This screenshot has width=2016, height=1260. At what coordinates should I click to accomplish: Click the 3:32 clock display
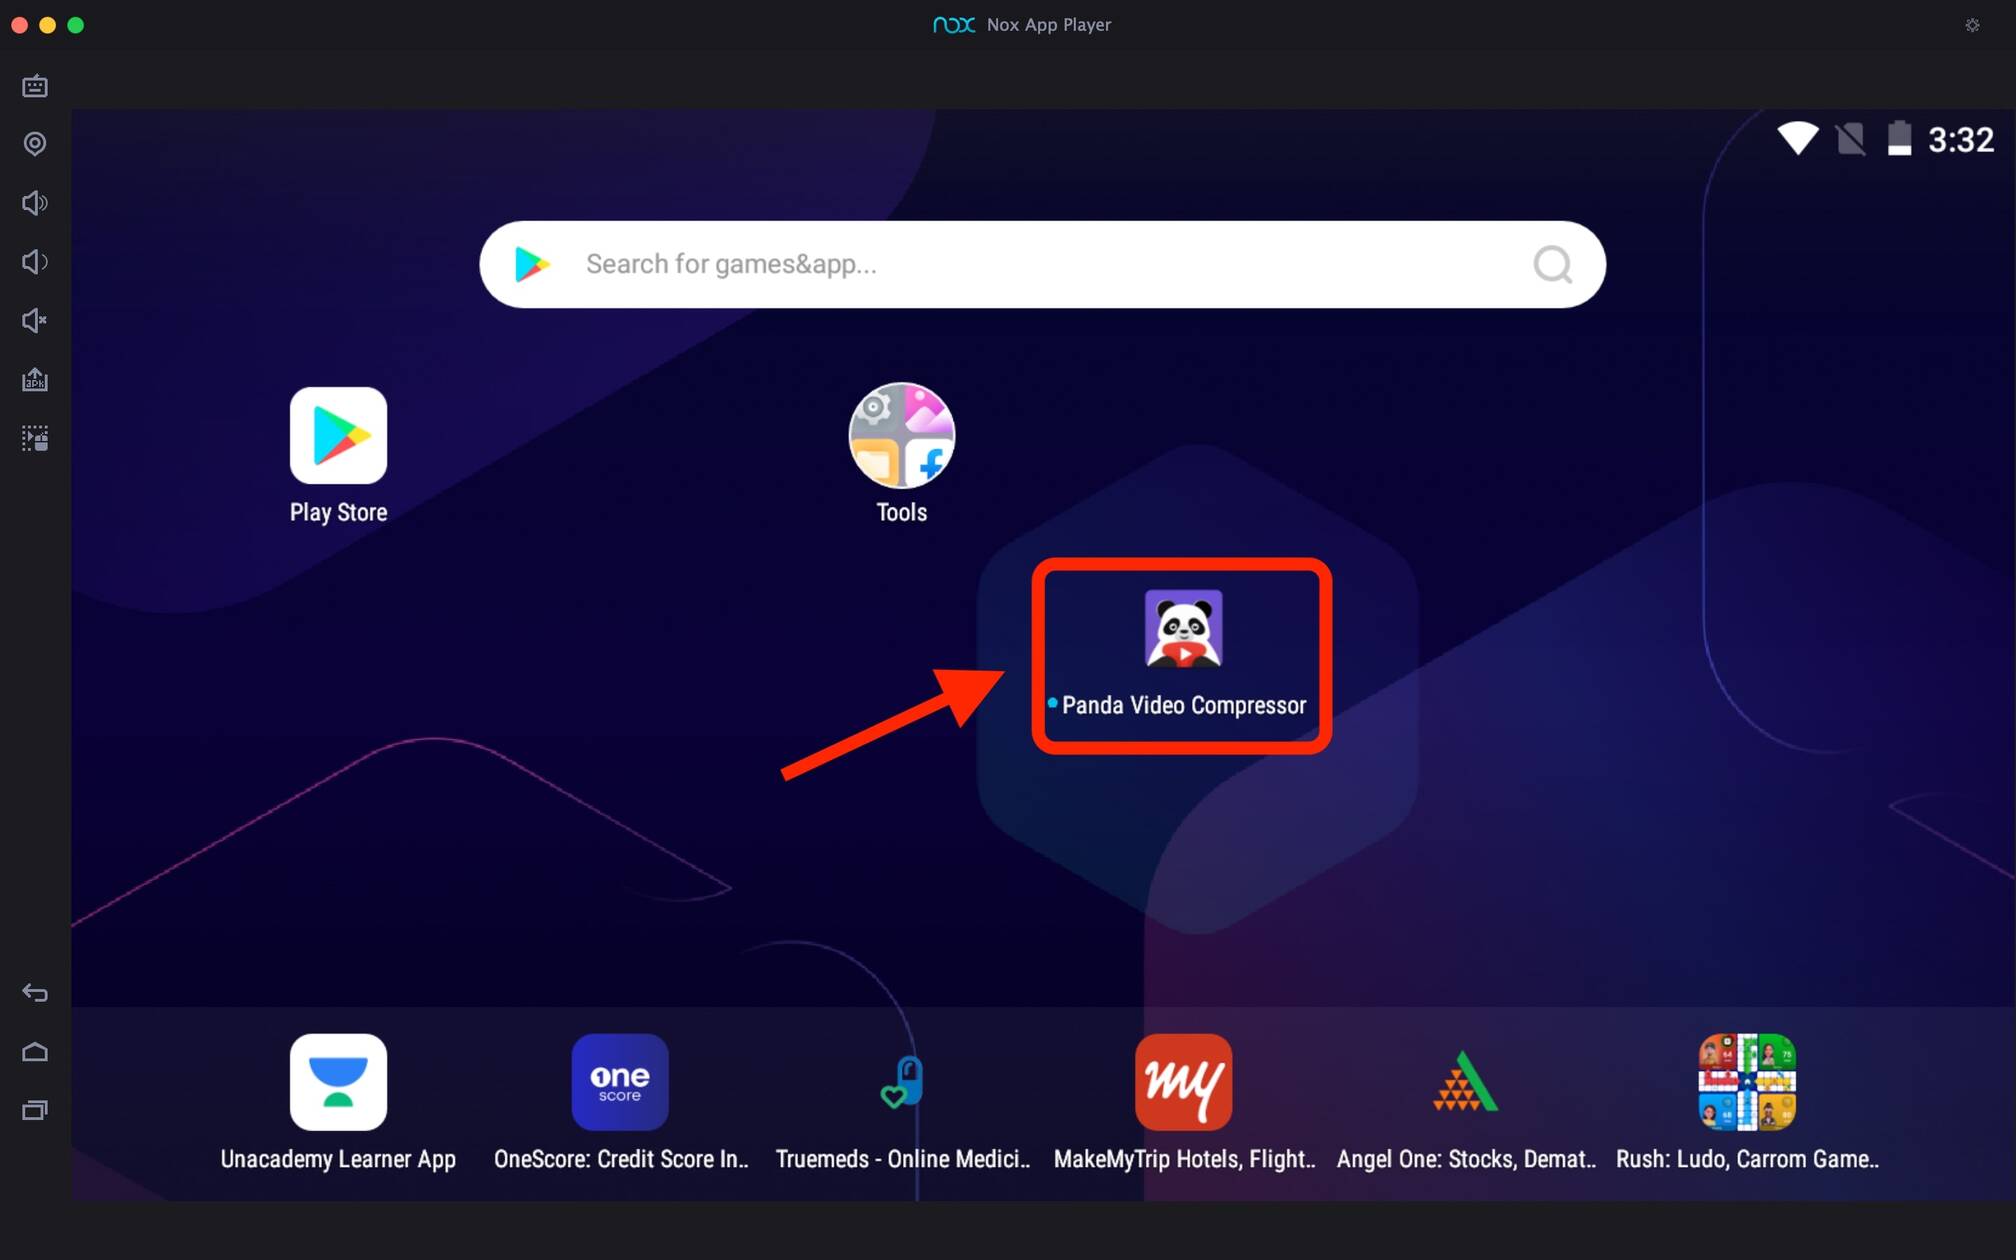click(1961, 139)
